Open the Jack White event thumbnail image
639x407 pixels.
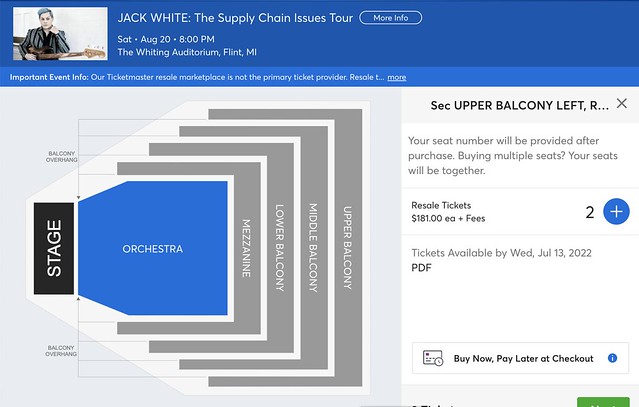(60, 33)
